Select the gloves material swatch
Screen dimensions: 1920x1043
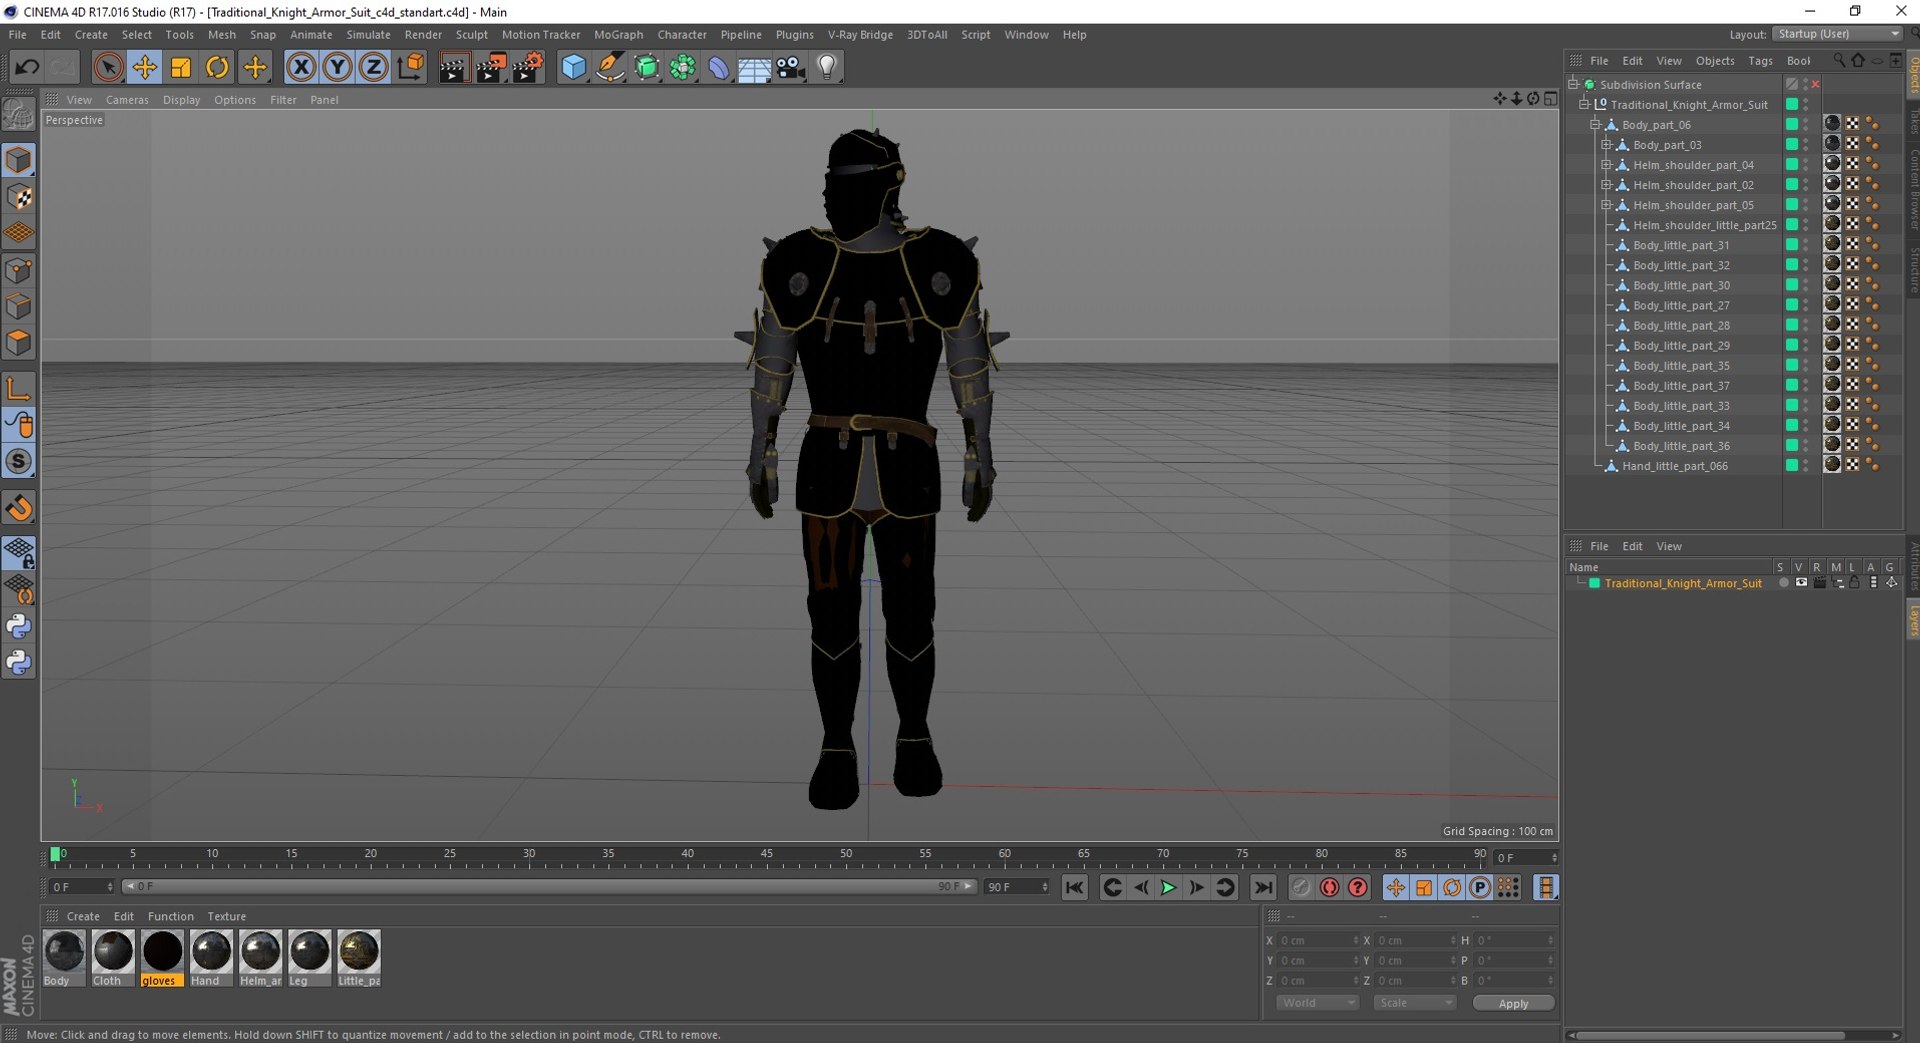162,958
